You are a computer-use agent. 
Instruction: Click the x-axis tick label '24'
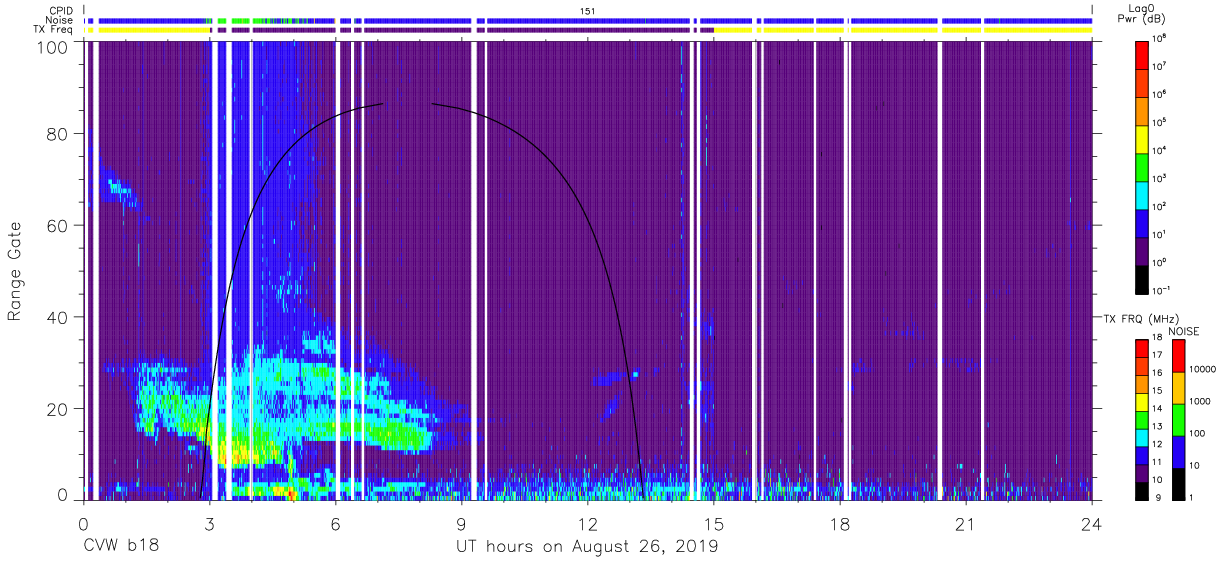click(x=1091, y=525)
